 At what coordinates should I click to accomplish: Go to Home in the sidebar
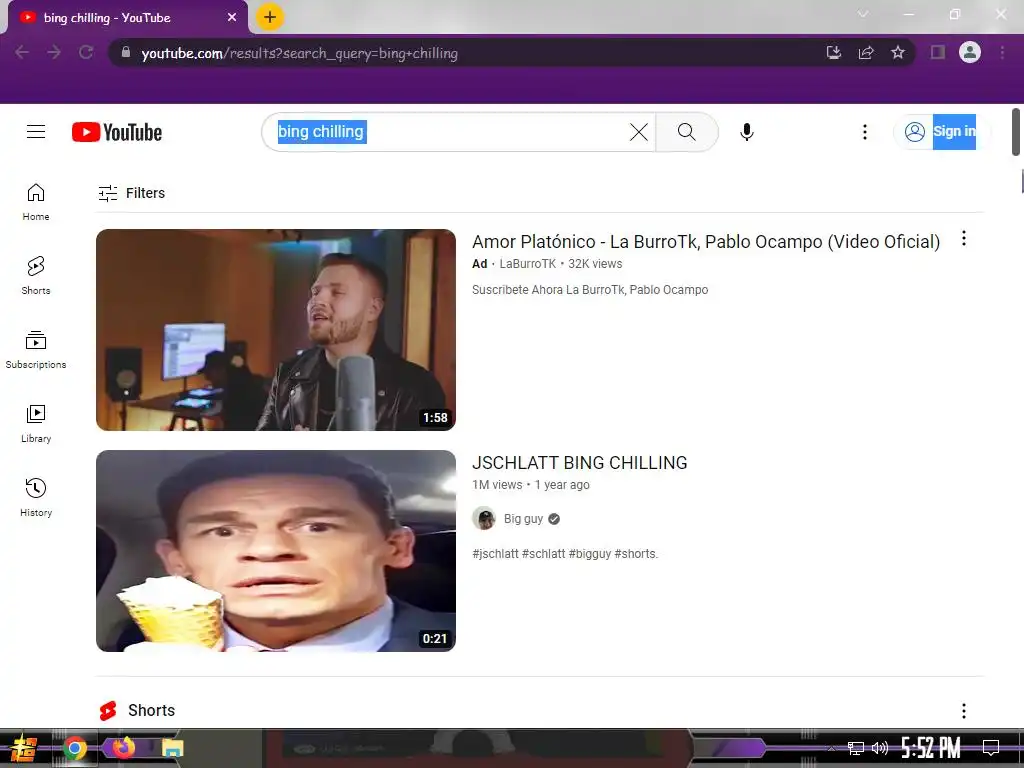coord(36,202)
